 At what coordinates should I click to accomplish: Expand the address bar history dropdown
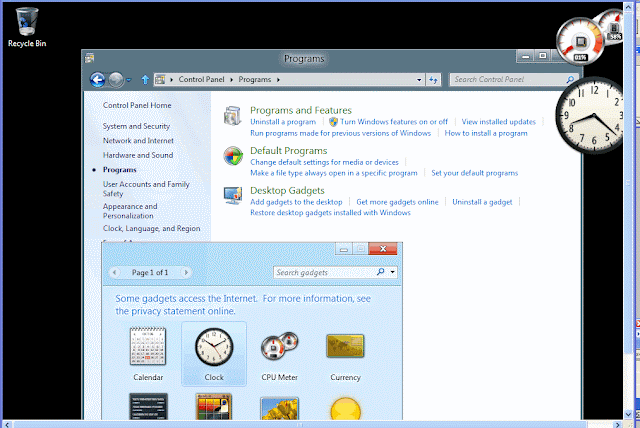[419, 80]
